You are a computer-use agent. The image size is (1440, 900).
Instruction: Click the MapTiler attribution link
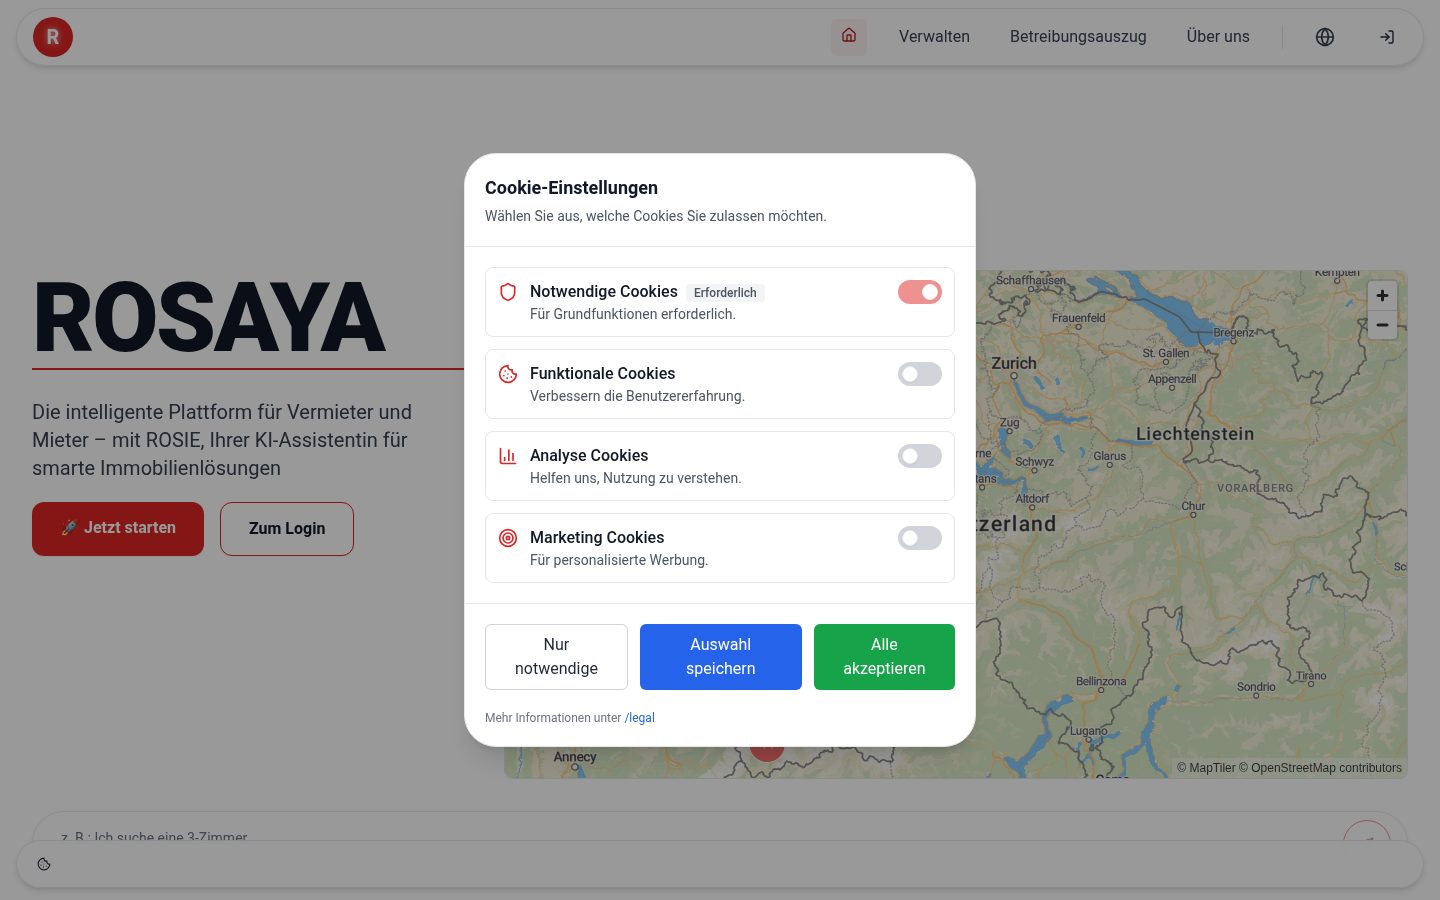[x=1207, y=768]
